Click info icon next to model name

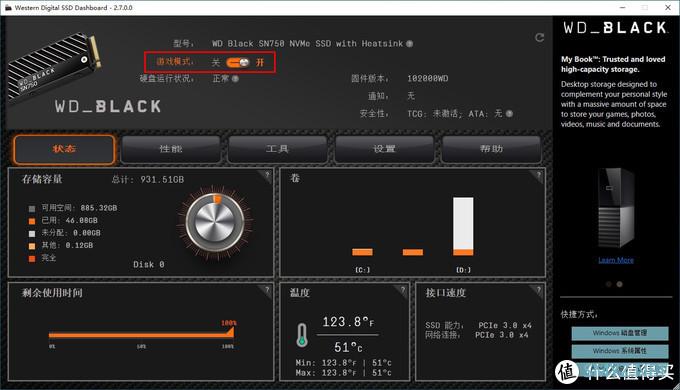(x=409, y=44)
